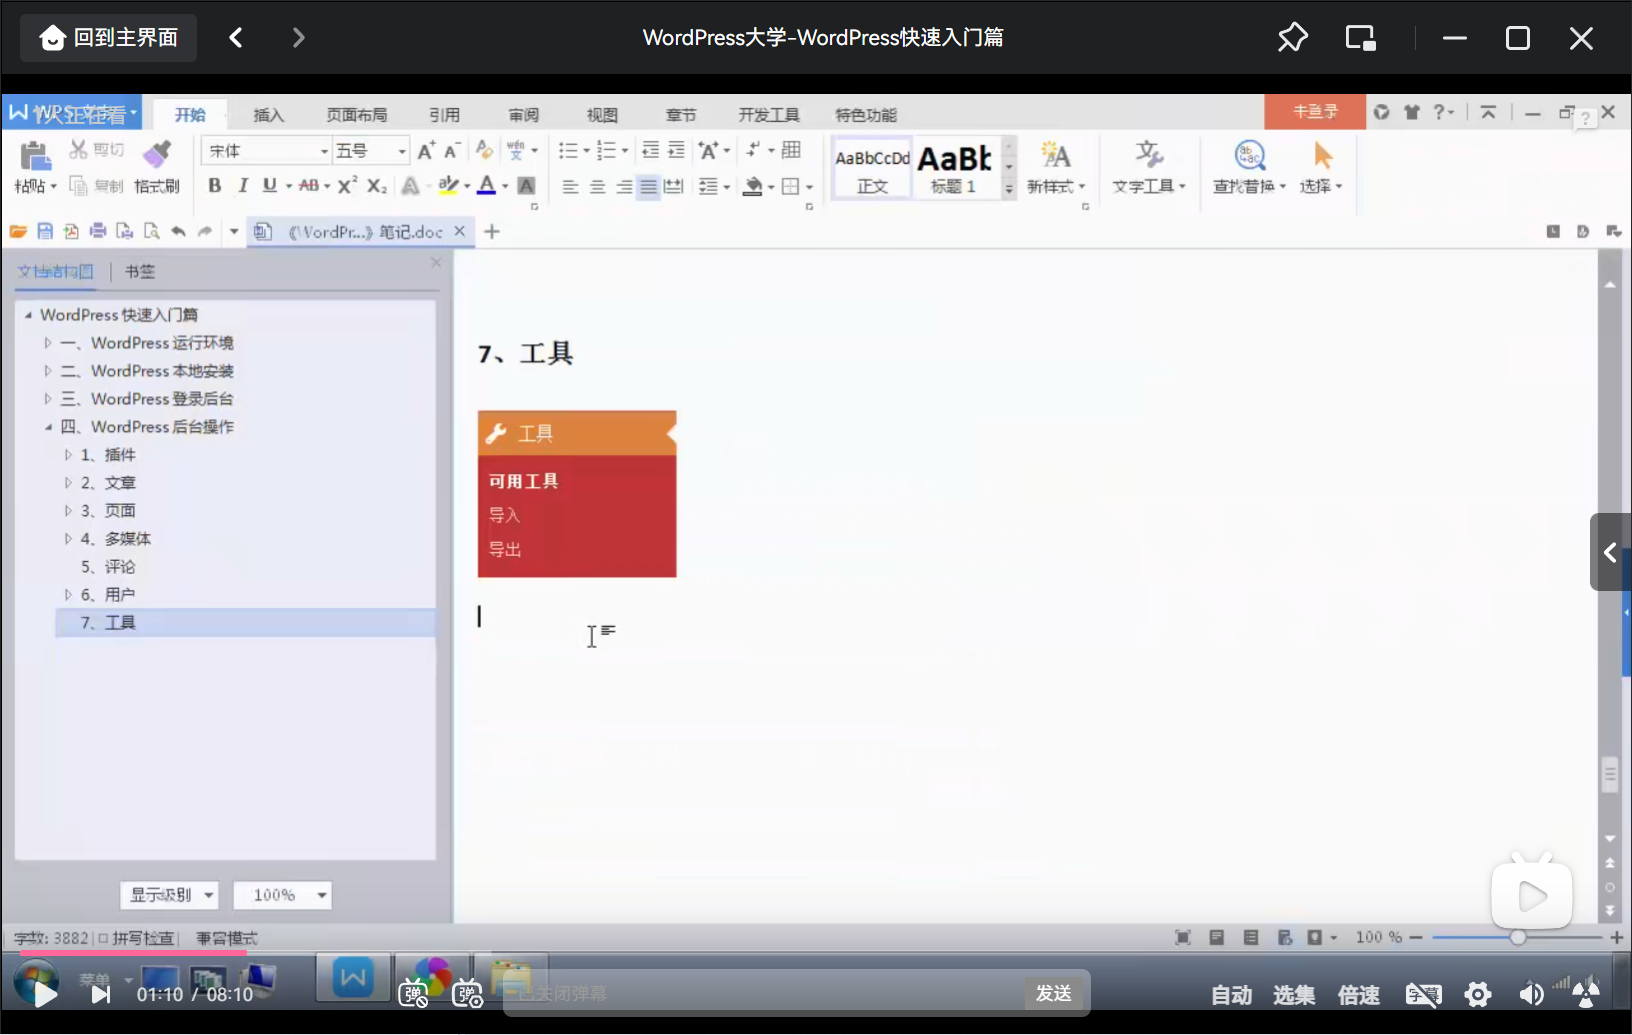1632x1035 pixels.
Task: Click the paragraph shading paint bucket icon
Action: point(753,186)
